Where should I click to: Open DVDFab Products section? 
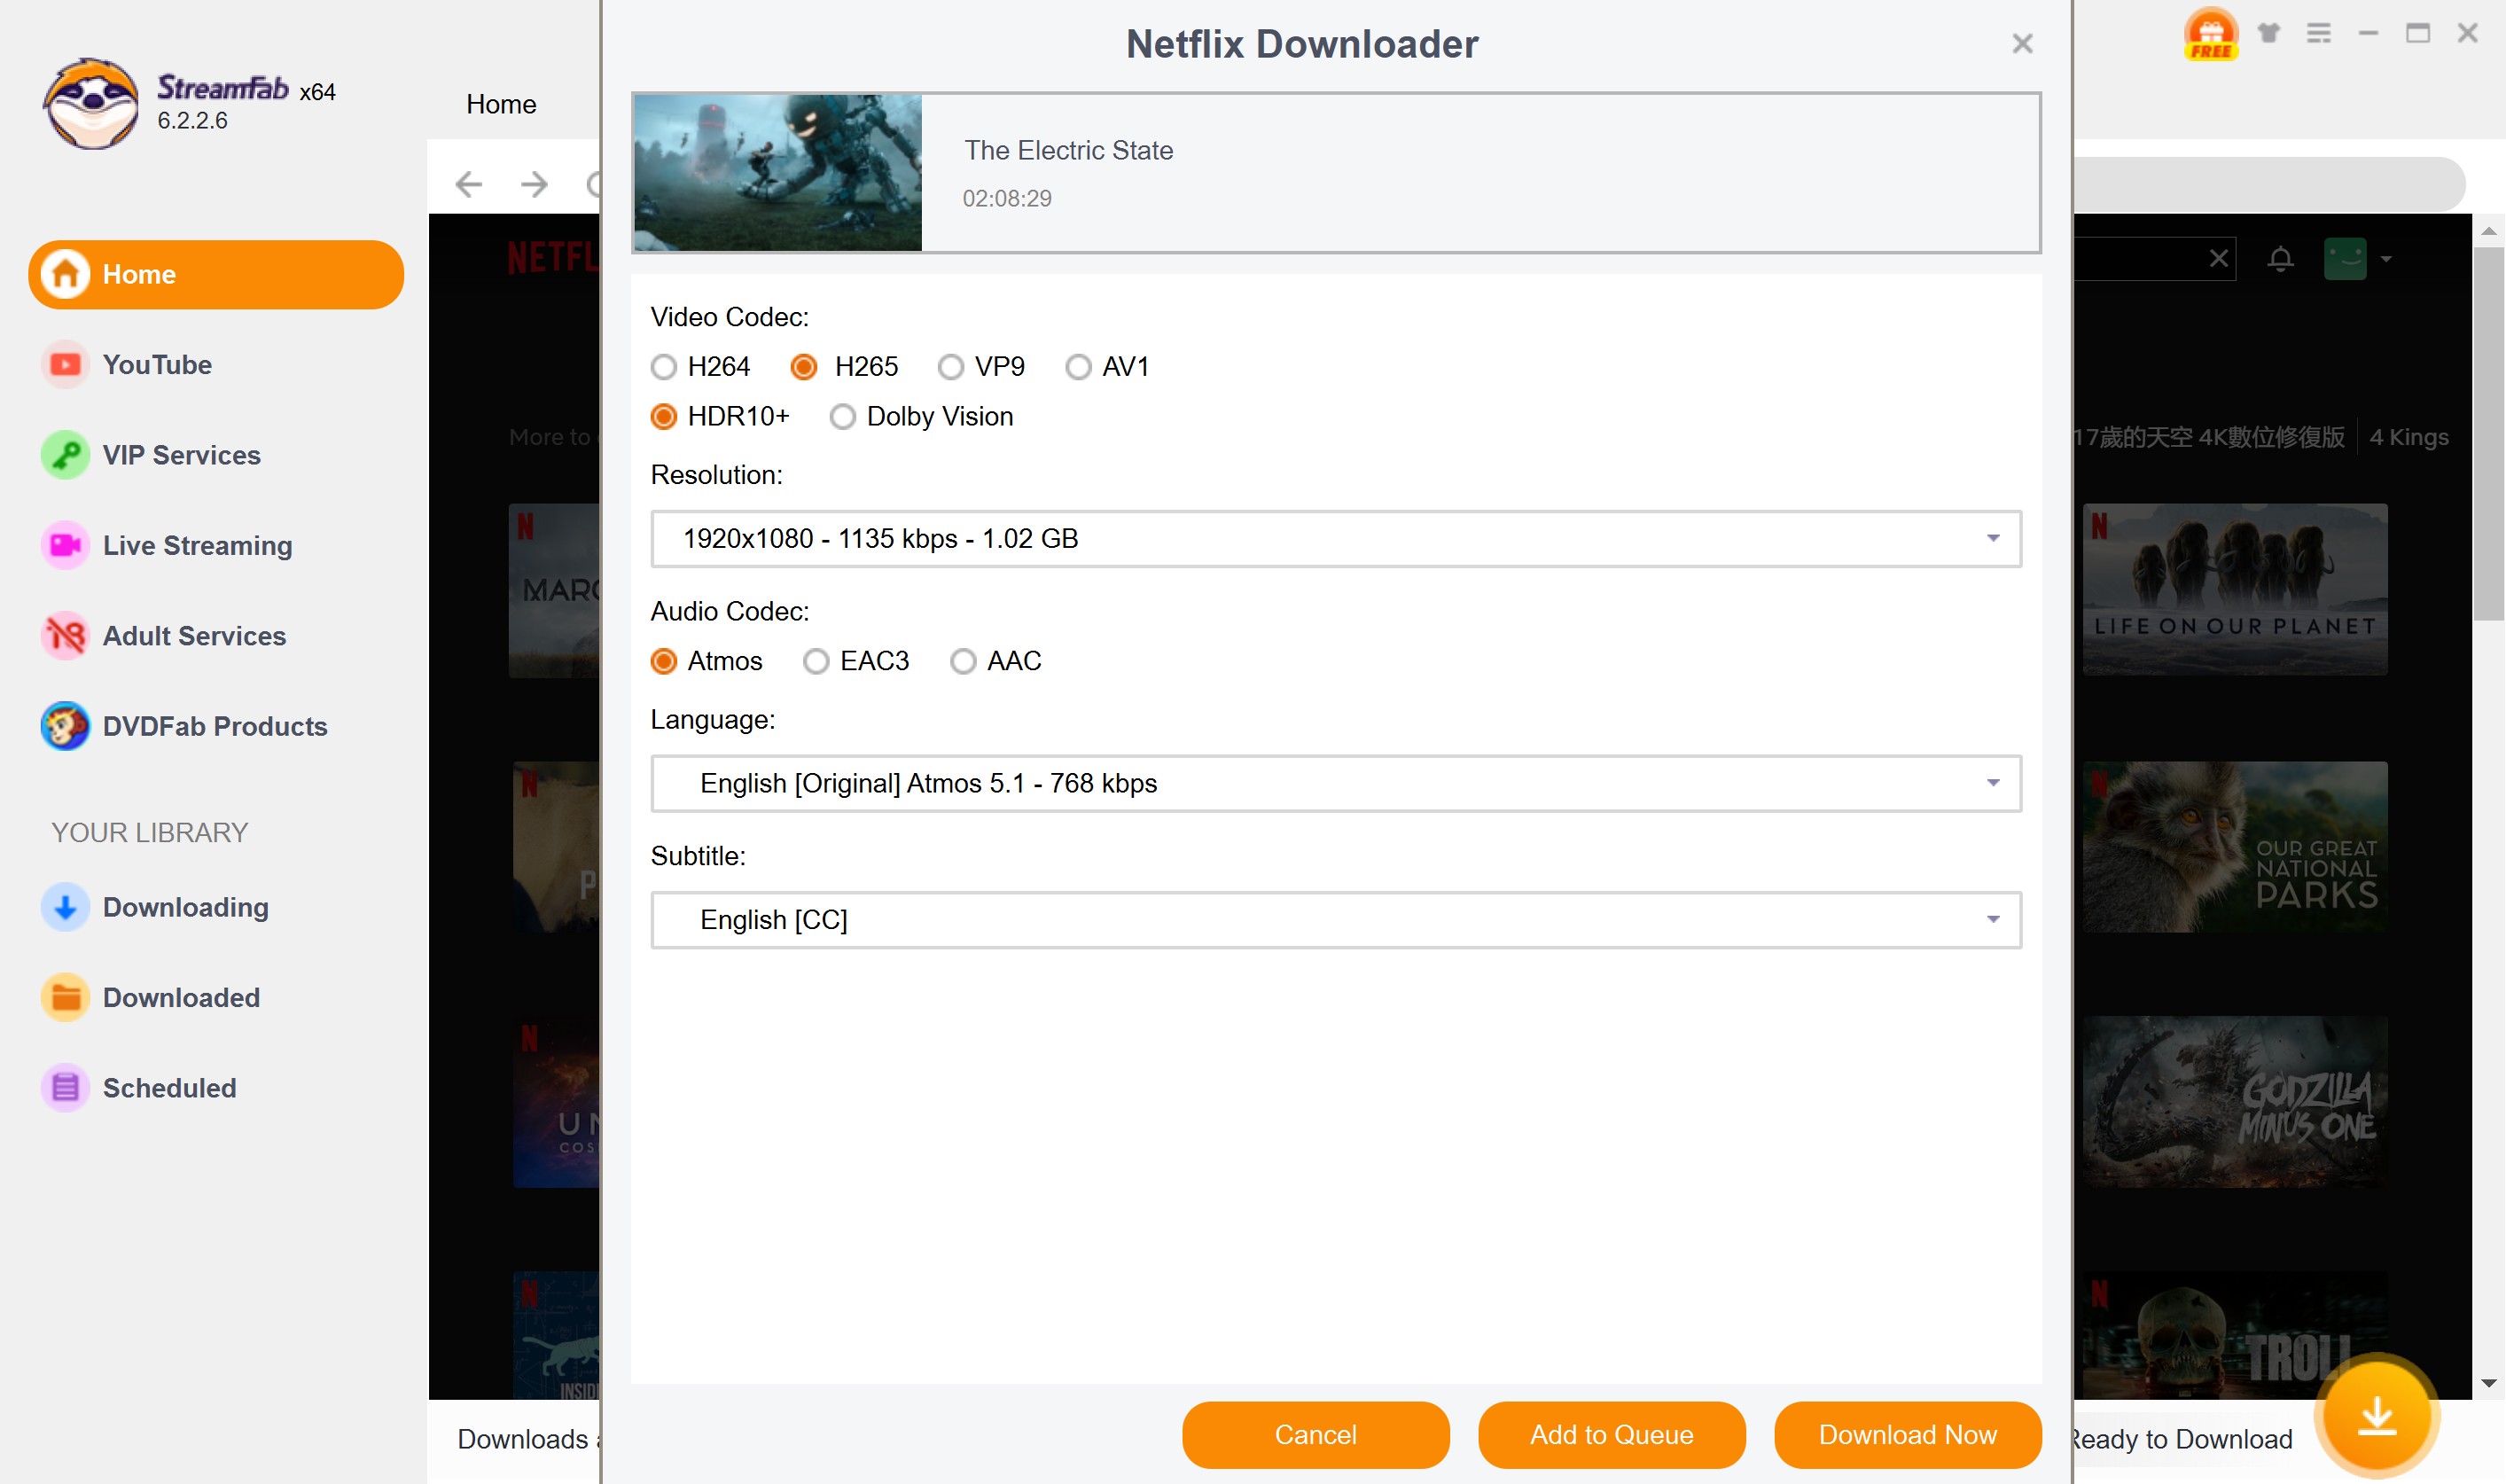pos(215,726)
